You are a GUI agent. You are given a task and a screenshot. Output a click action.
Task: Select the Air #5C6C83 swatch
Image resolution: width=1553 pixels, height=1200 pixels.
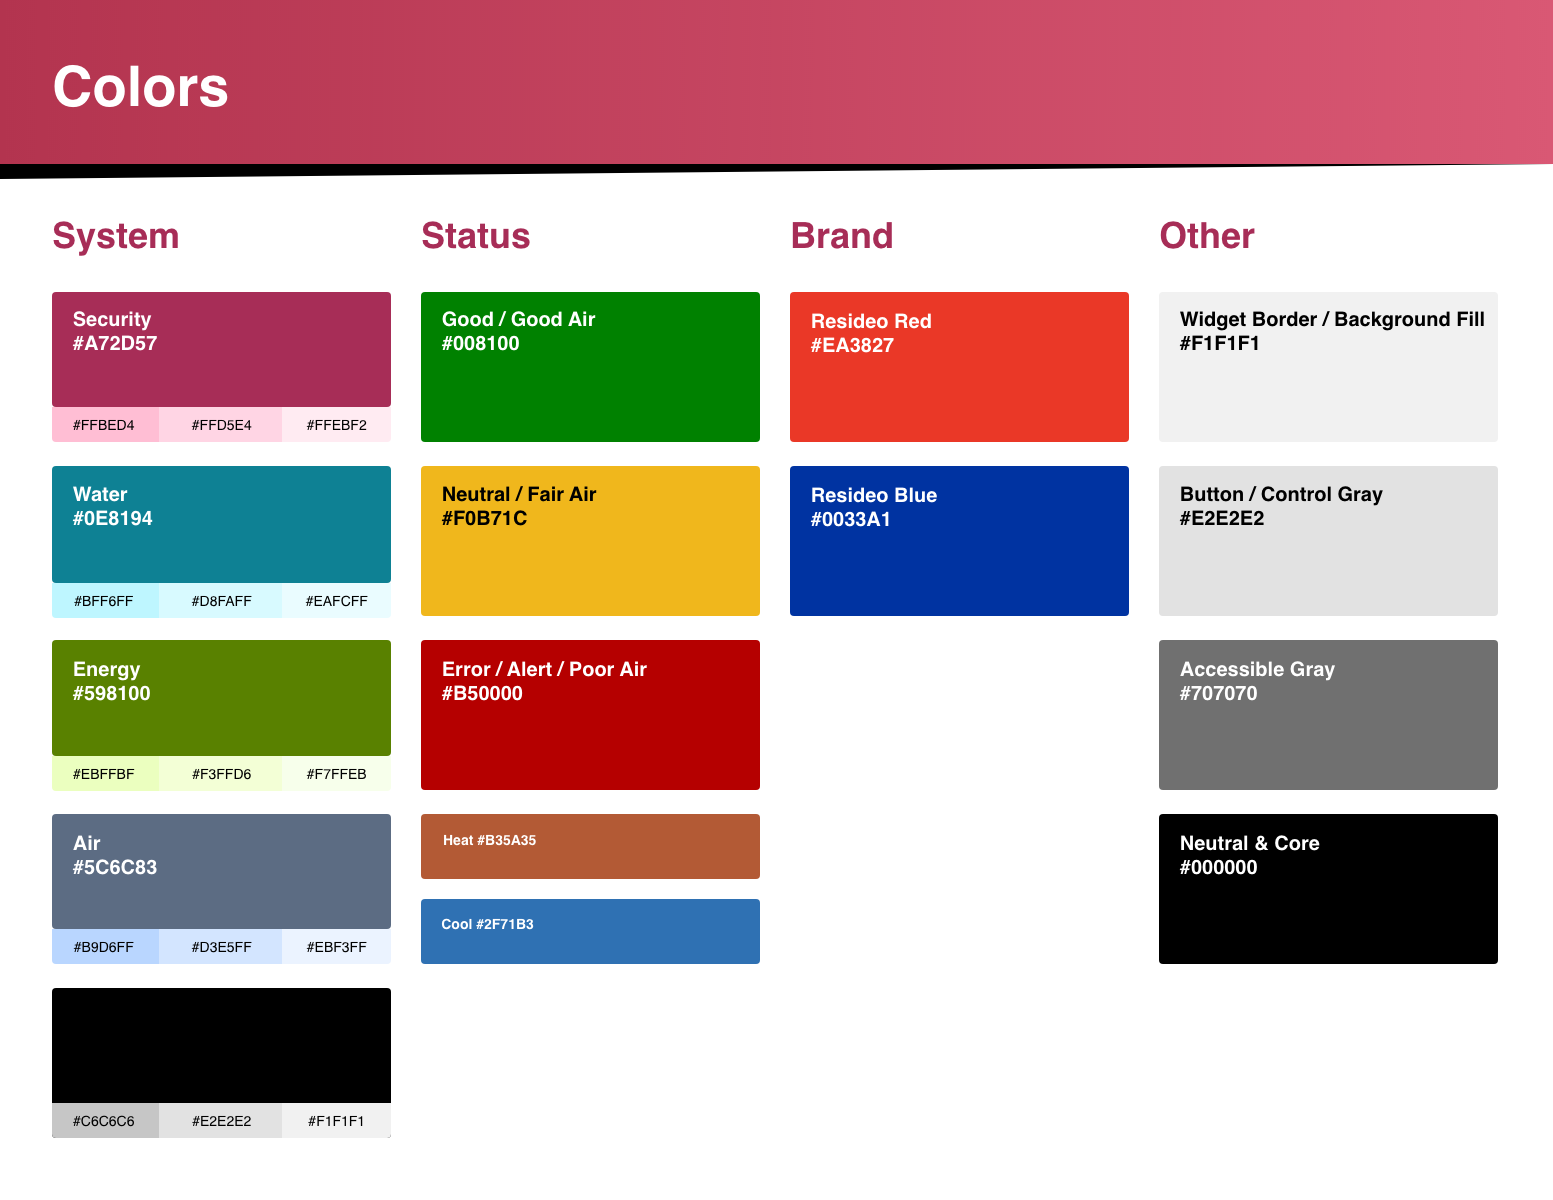[x=221, y=871]
